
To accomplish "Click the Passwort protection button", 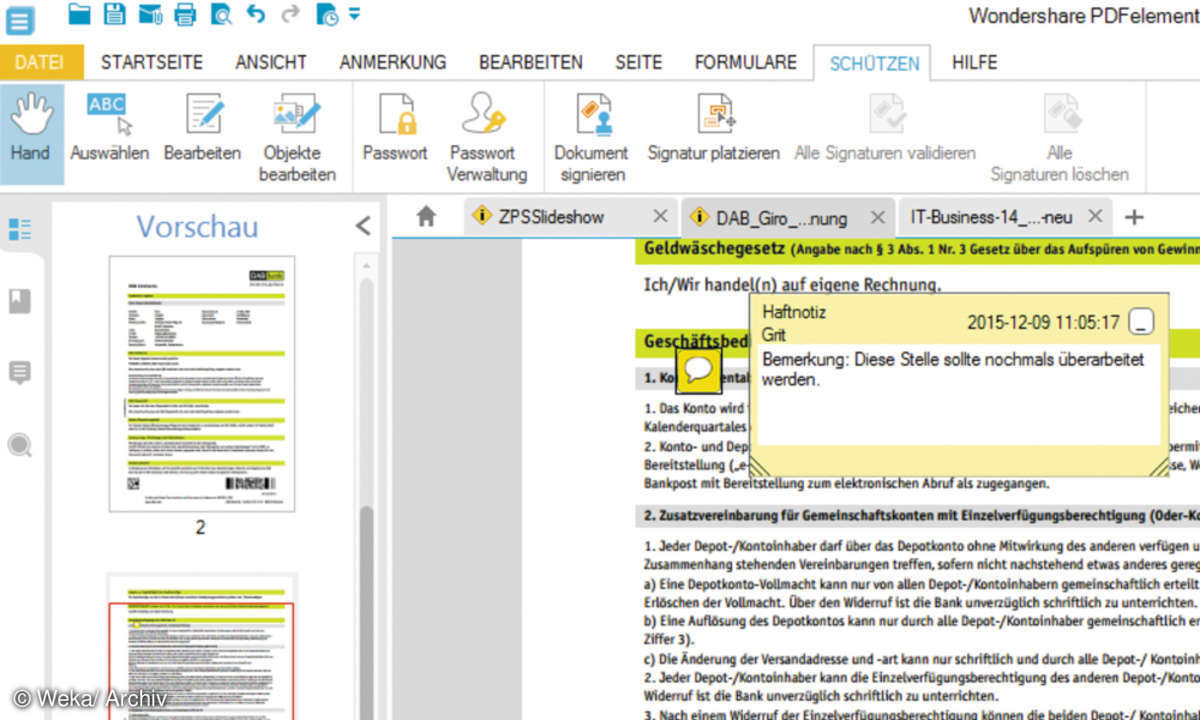I will [x=395, y=129].
